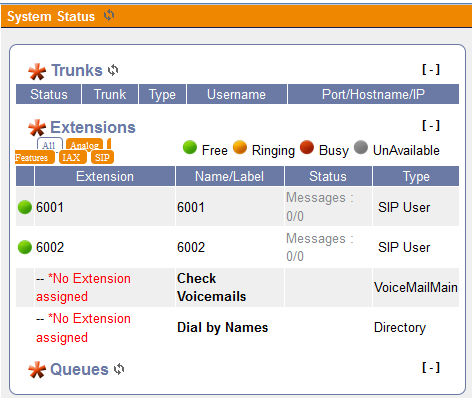Click Messages 0/0 status for 6002
This screenshot has height=398, width=472.
click(328, 247)
